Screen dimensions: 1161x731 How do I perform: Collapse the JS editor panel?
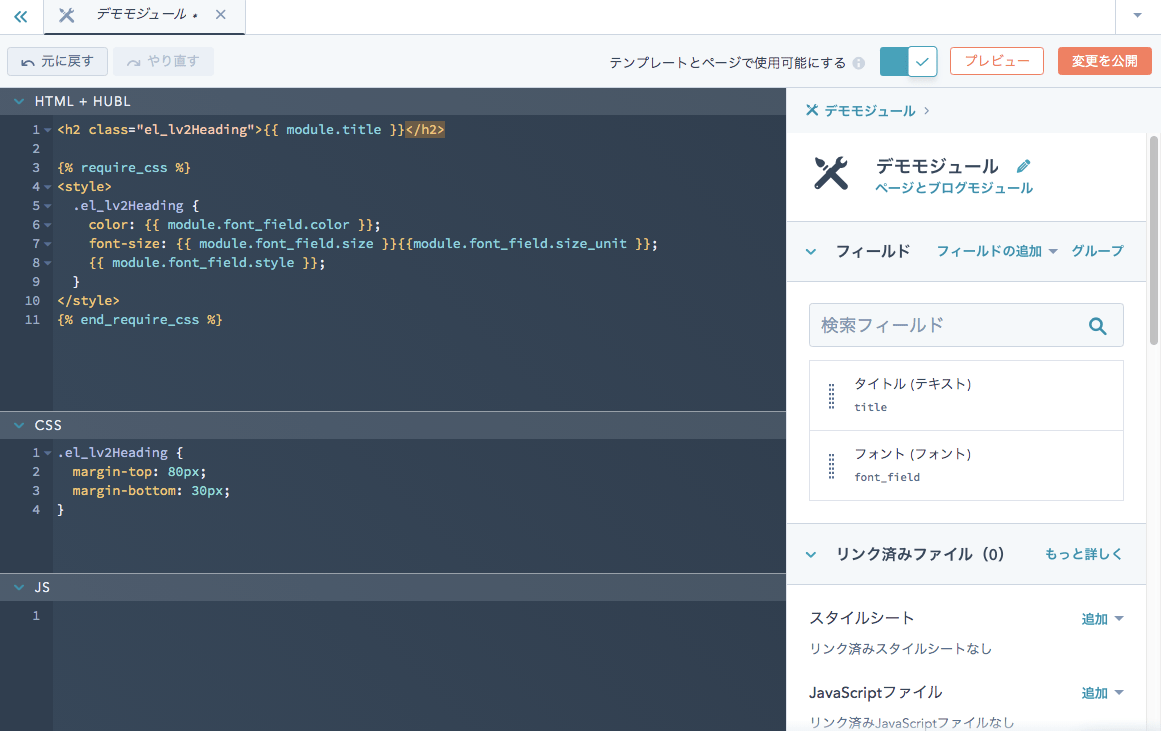point(18,588)
